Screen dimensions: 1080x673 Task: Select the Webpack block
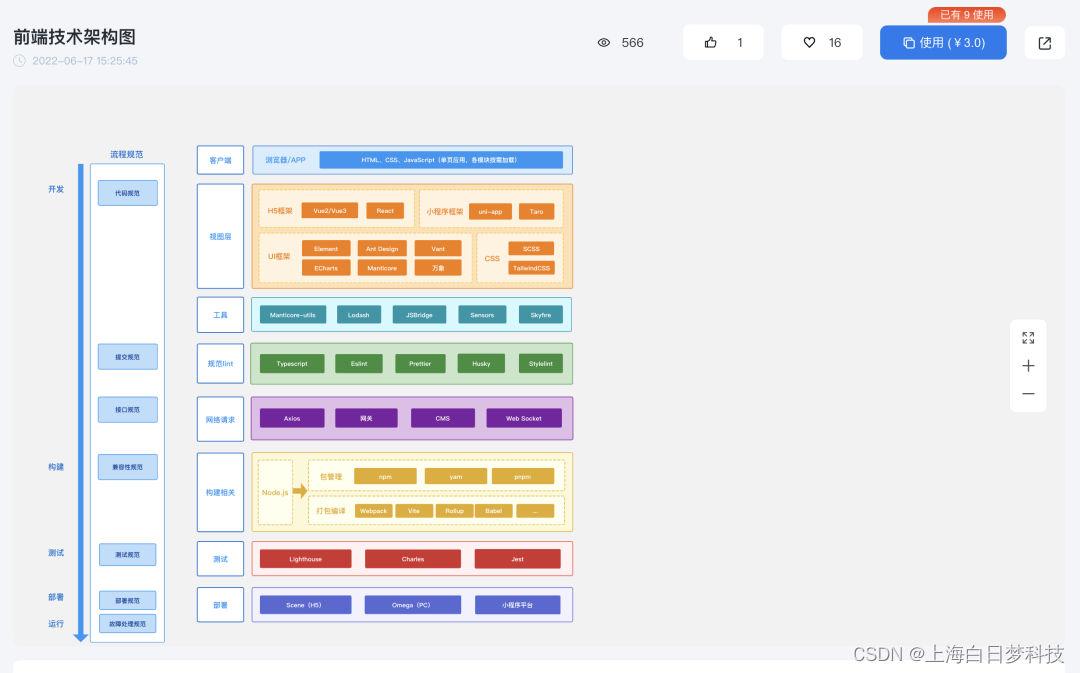[x=373, y=511]
